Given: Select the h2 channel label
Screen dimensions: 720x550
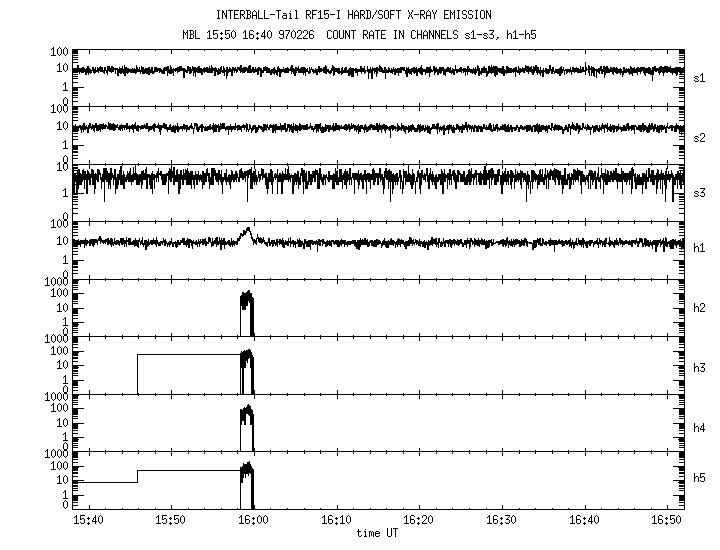Looking at the screenshot, I should click(x=700, y=308).
